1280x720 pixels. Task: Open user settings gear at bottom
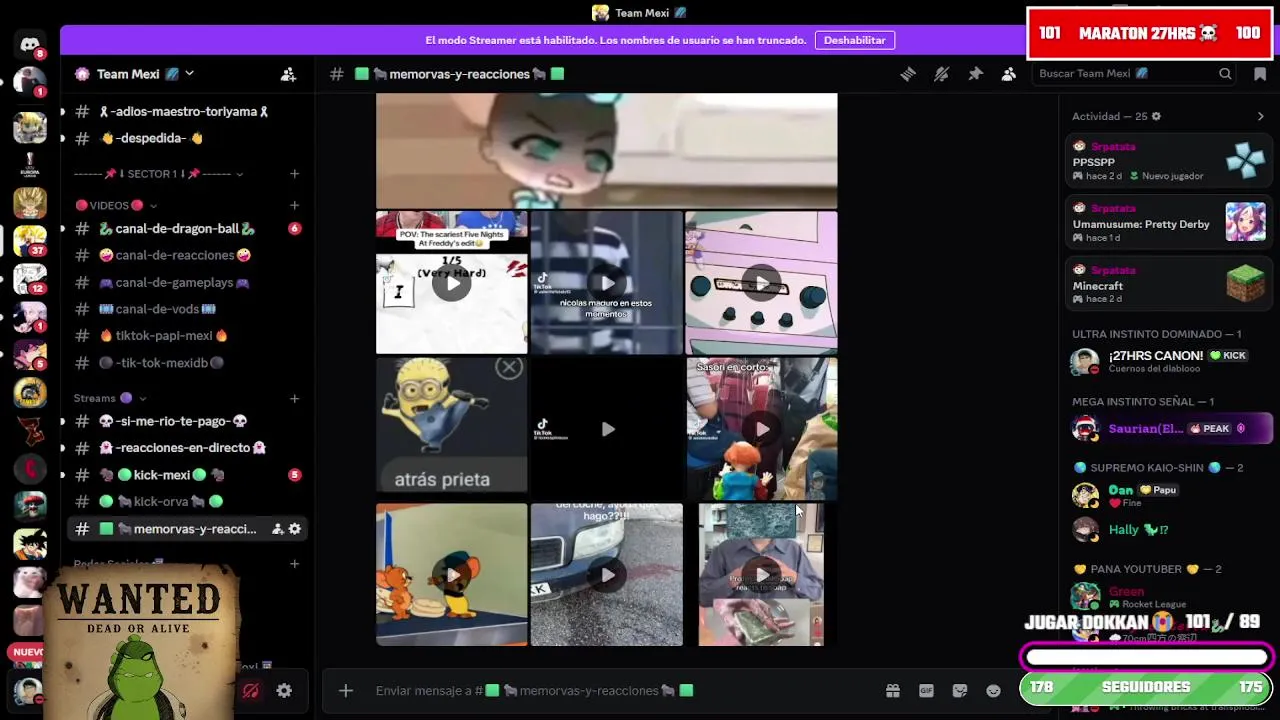[x=284, y=690]
